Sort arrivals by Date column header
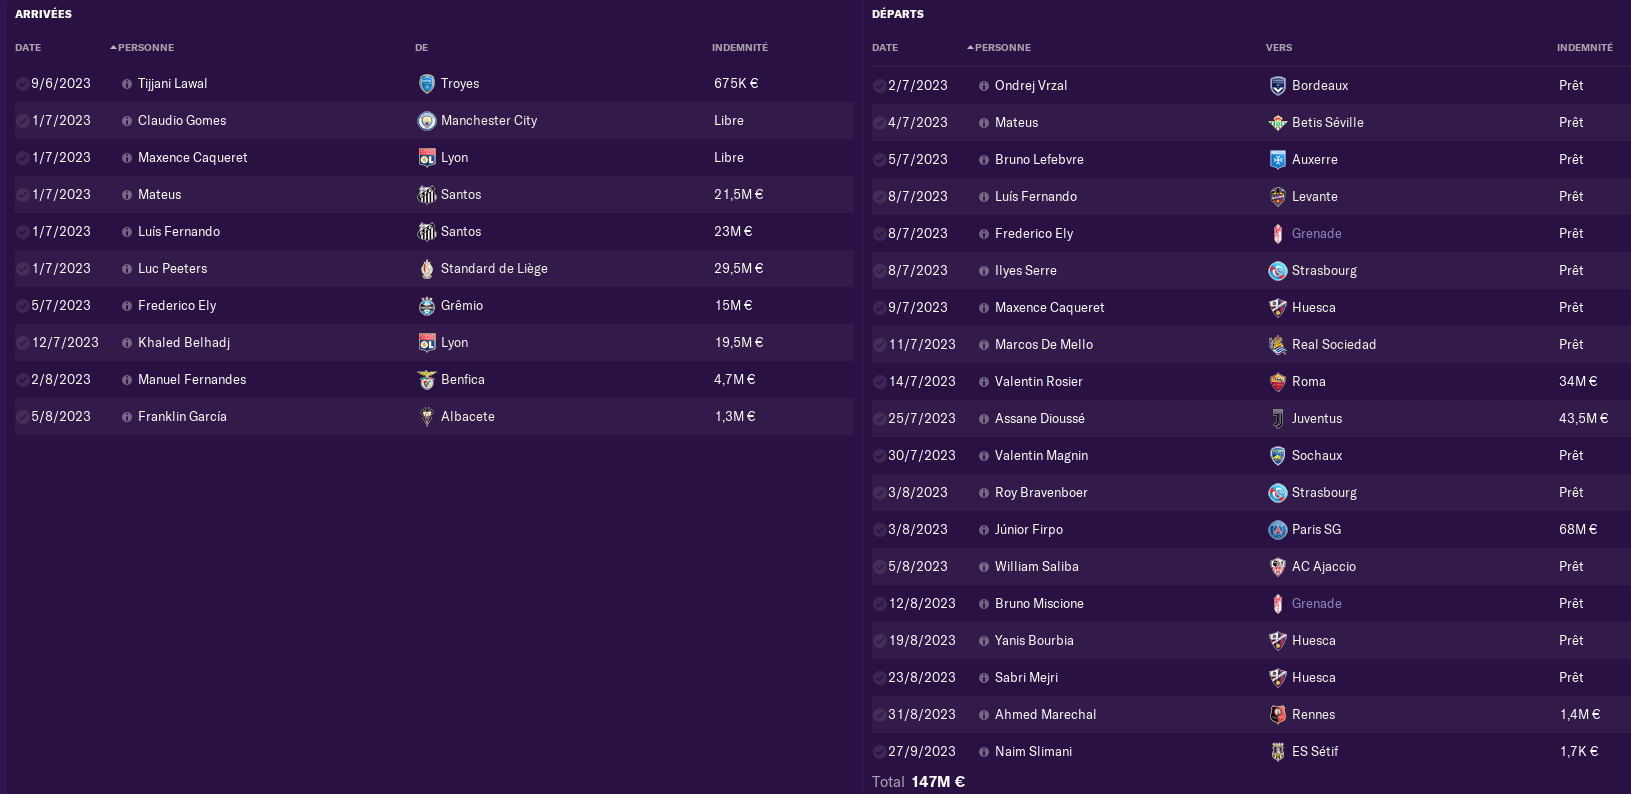The height and width of the screenshot is (794, 1631). 28,48
